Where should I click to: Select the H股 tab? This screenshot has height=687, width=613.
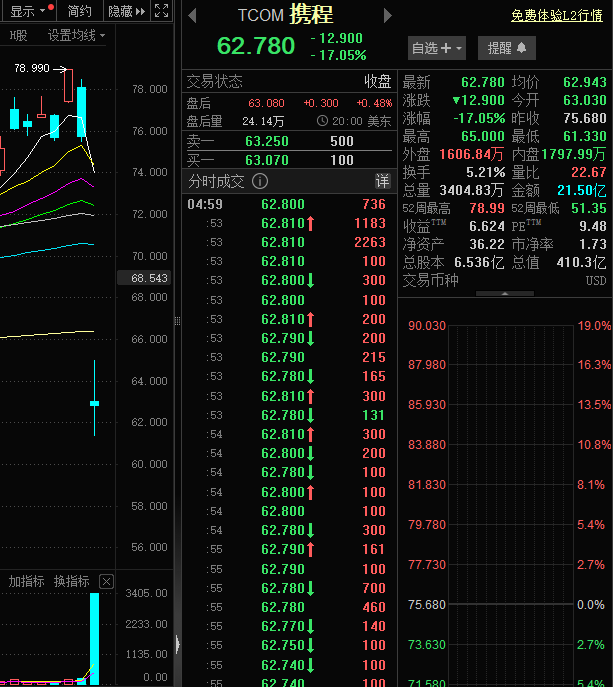click(x=18, y=35)
